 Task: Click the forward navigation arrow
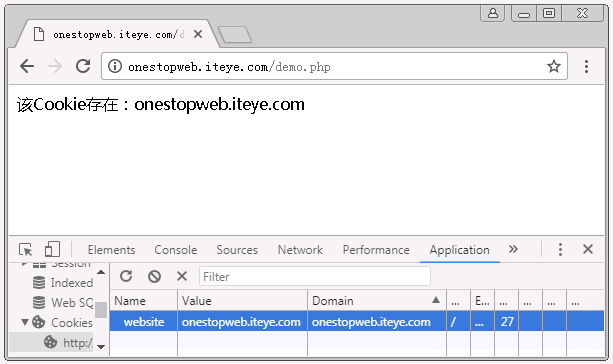(x=55, y=66)
